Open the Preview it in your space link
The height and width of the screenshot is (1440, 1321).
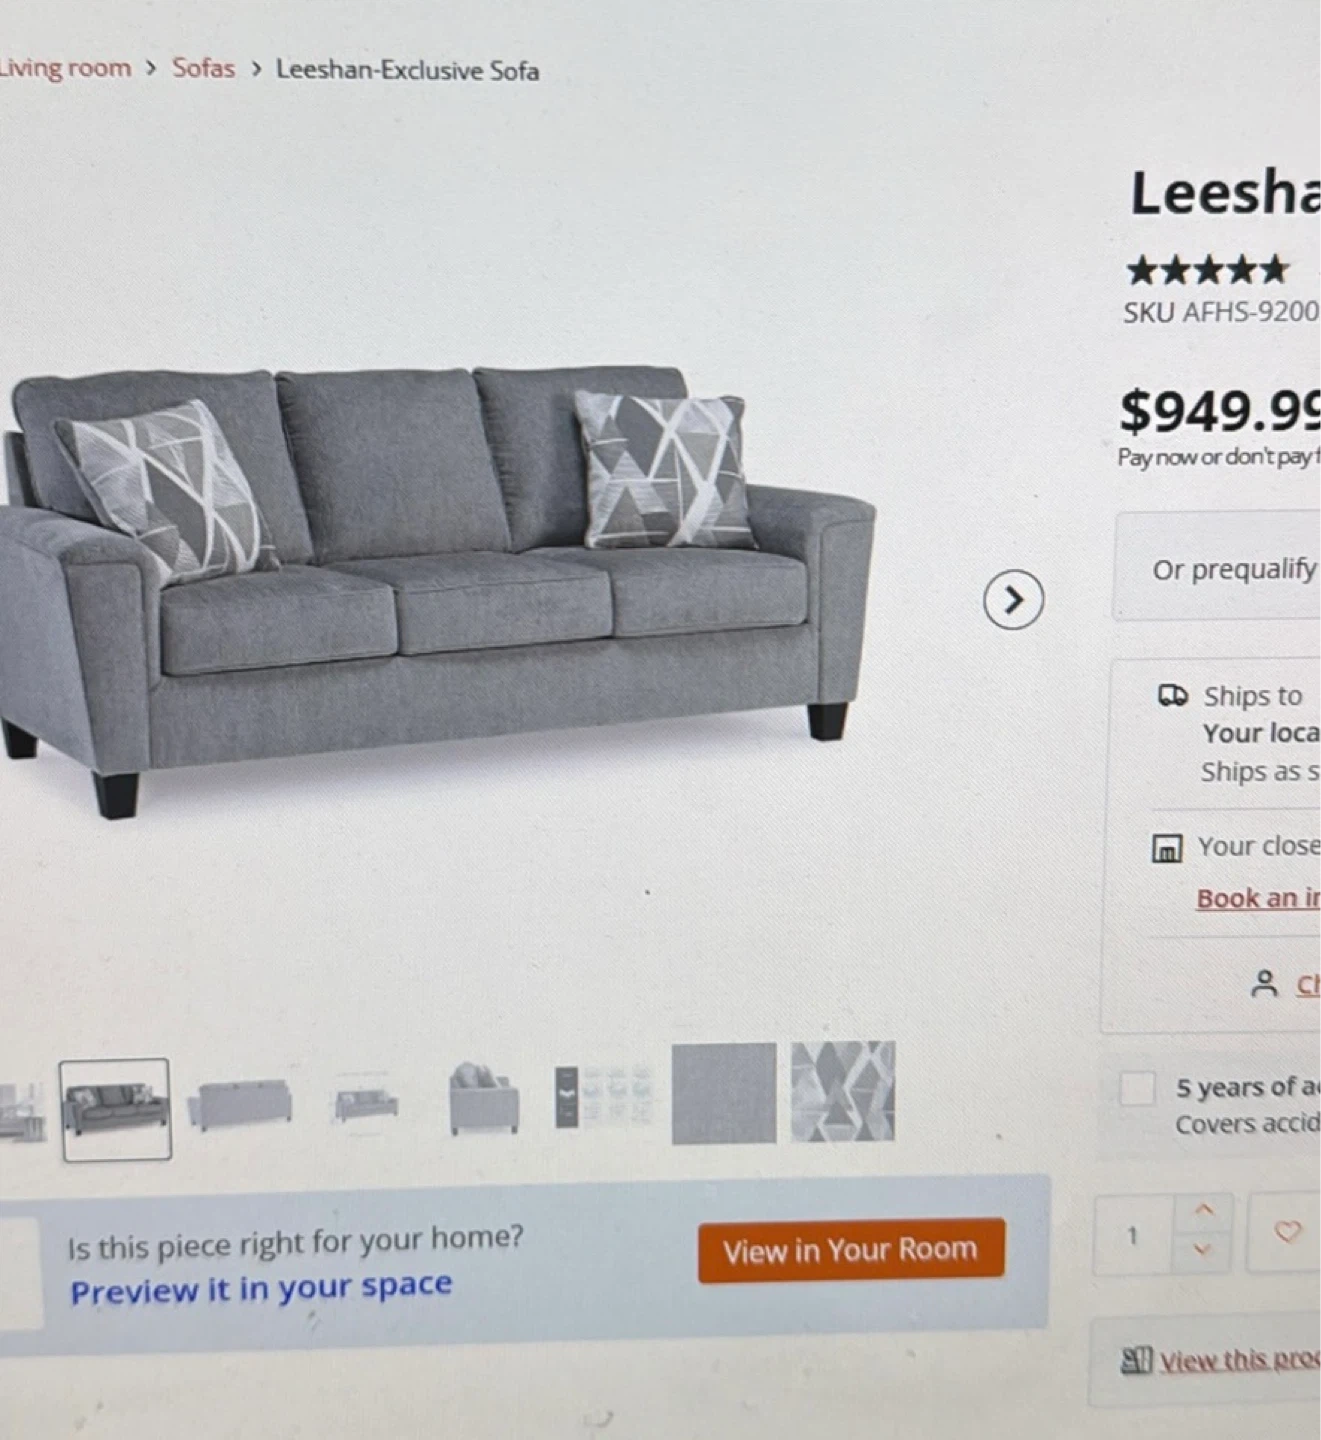pyautogui.click(x=261, y=1288)
